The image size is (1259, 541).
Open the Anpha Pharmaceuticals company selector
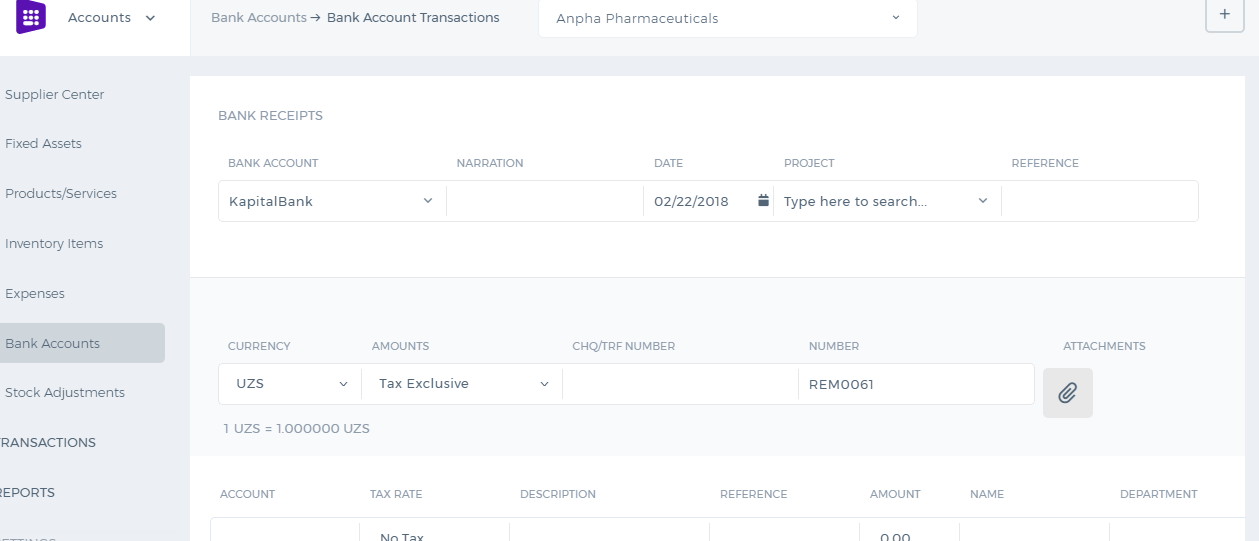click(728, 18)
